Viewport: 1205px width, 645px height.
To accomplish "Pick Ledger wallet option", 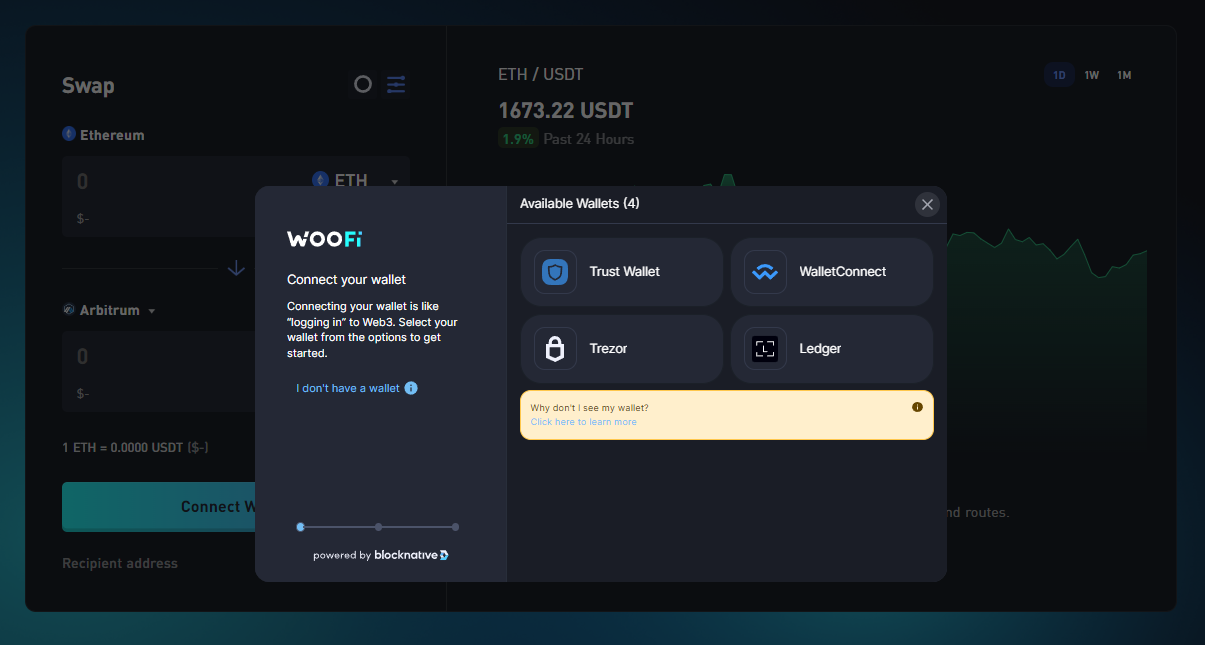I will click(832, 349).
